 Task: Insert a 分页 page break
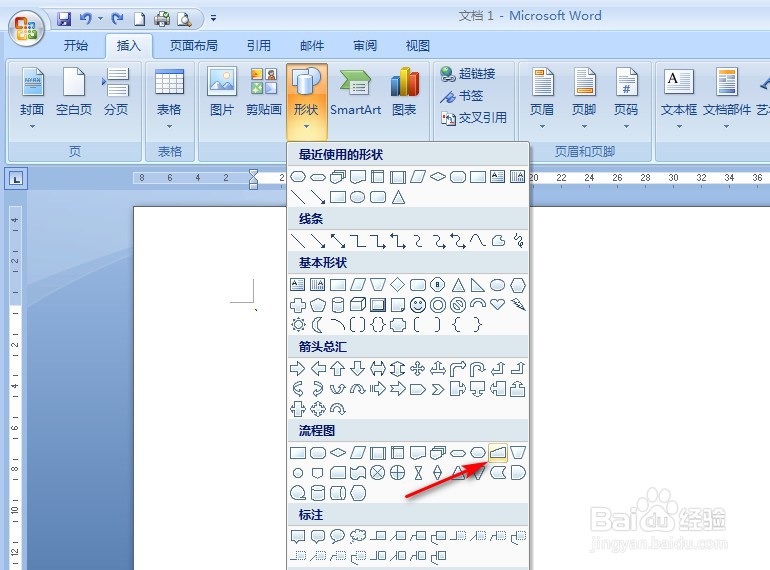coord(116,92)
